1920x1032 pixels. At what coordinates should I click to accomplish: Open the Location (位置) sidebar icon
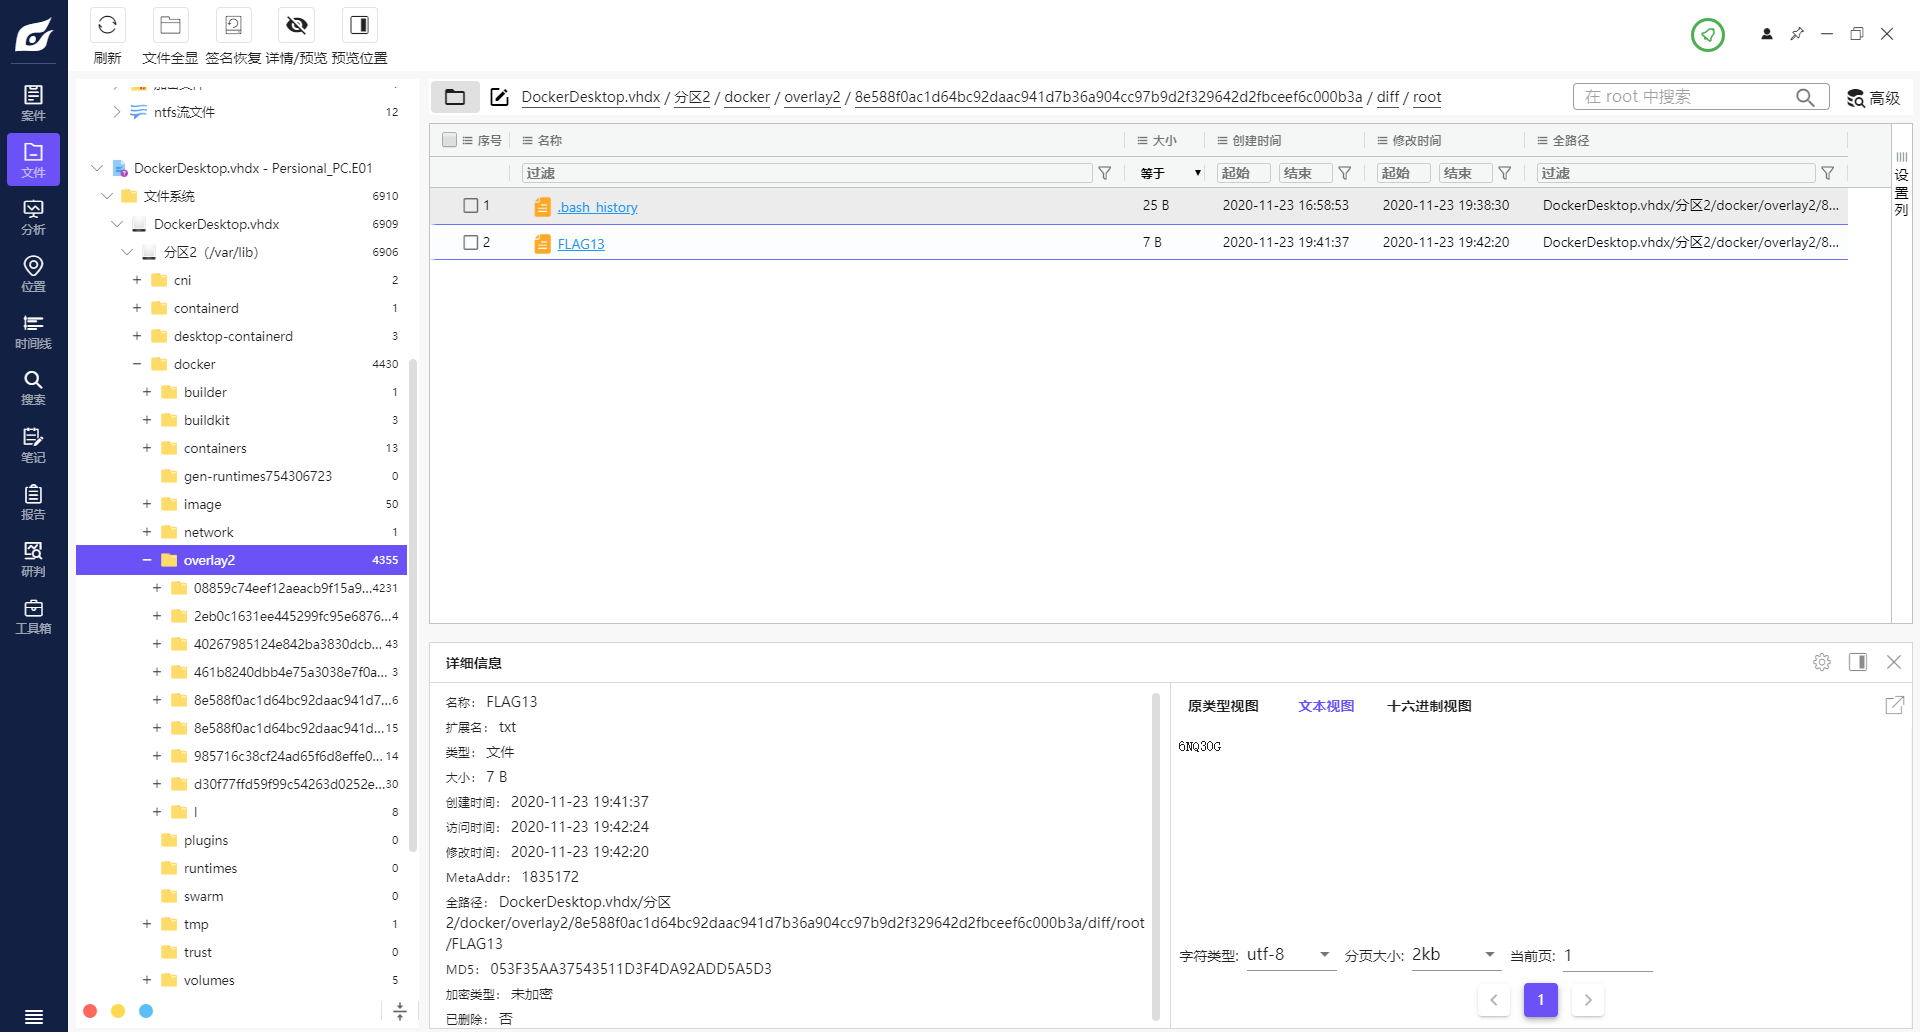tap(33, 273)
